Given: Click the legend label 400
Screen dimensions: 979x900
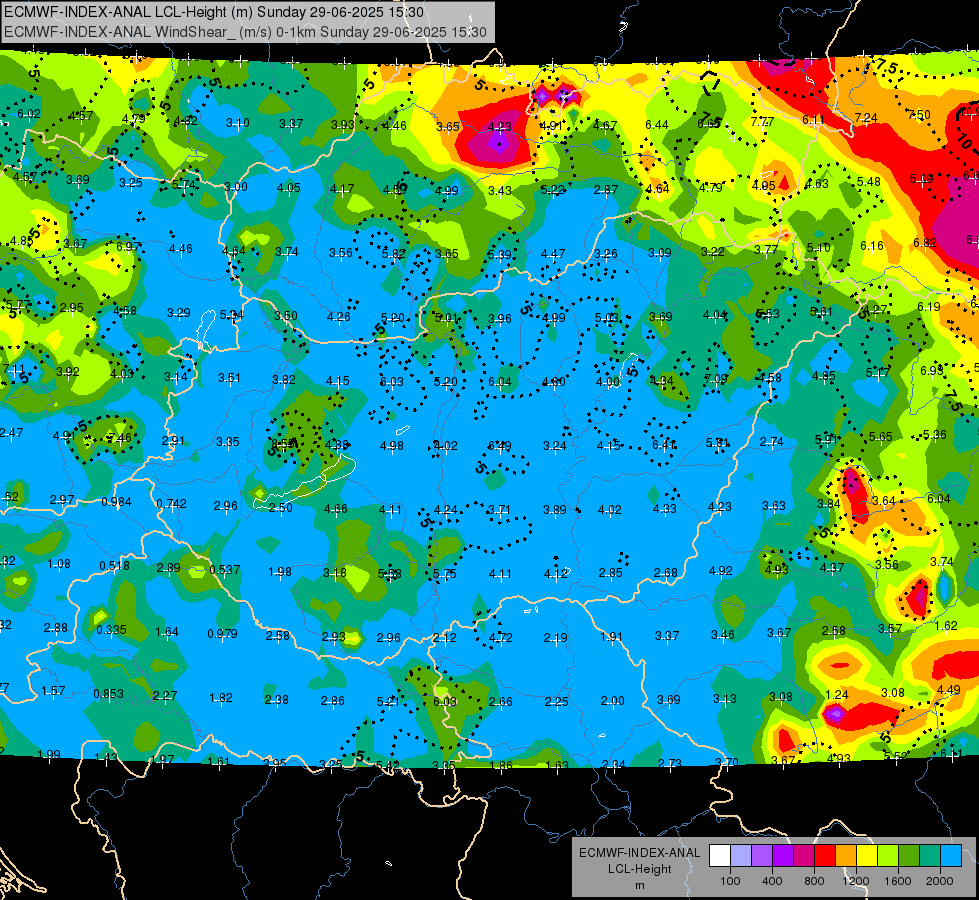Looking at the screenshot, I should click(x=772, y=881).
